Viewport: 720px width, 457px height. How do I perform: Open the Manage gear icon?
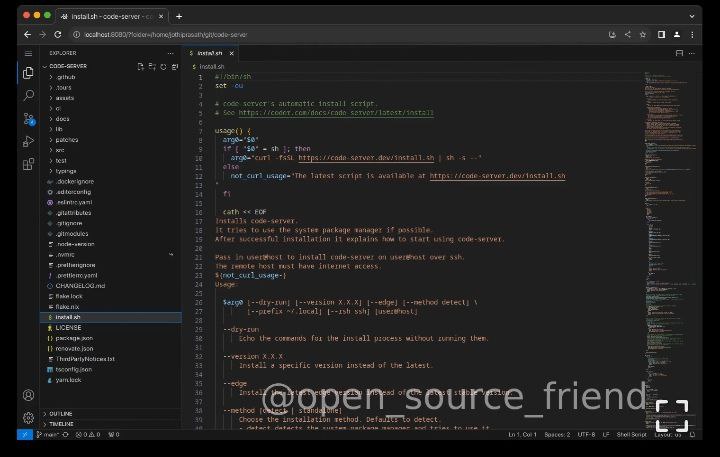click(x=28, y=418)
